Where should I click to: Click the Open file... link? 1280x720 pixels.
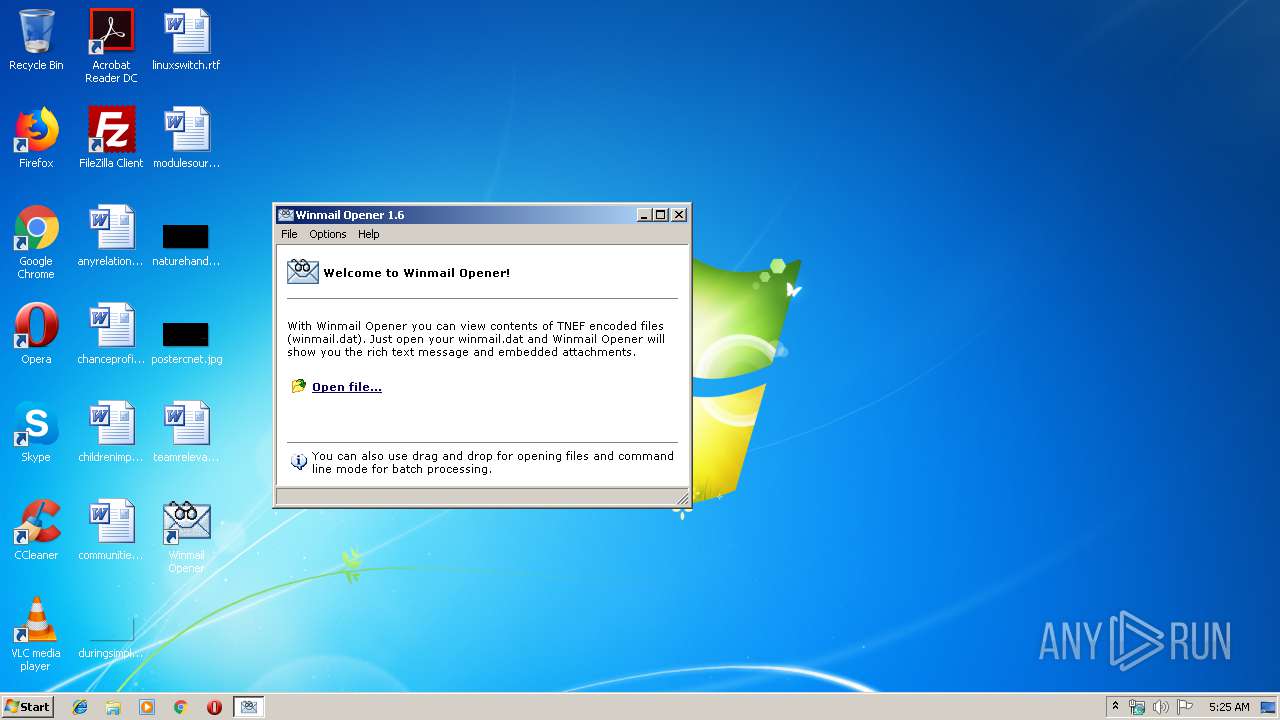click(347, 387)
